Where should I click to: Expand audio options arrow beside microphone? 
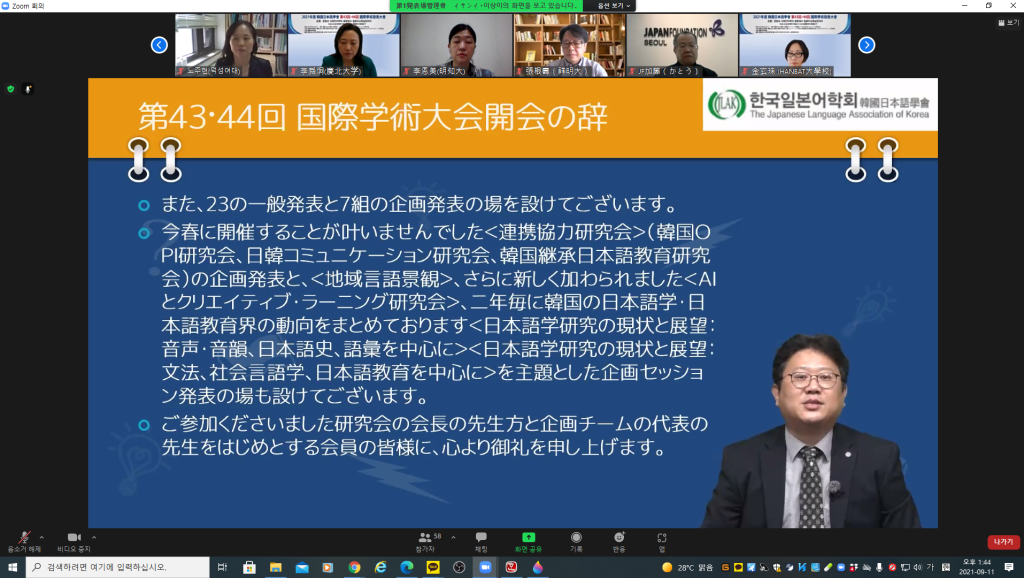point(41,536)
